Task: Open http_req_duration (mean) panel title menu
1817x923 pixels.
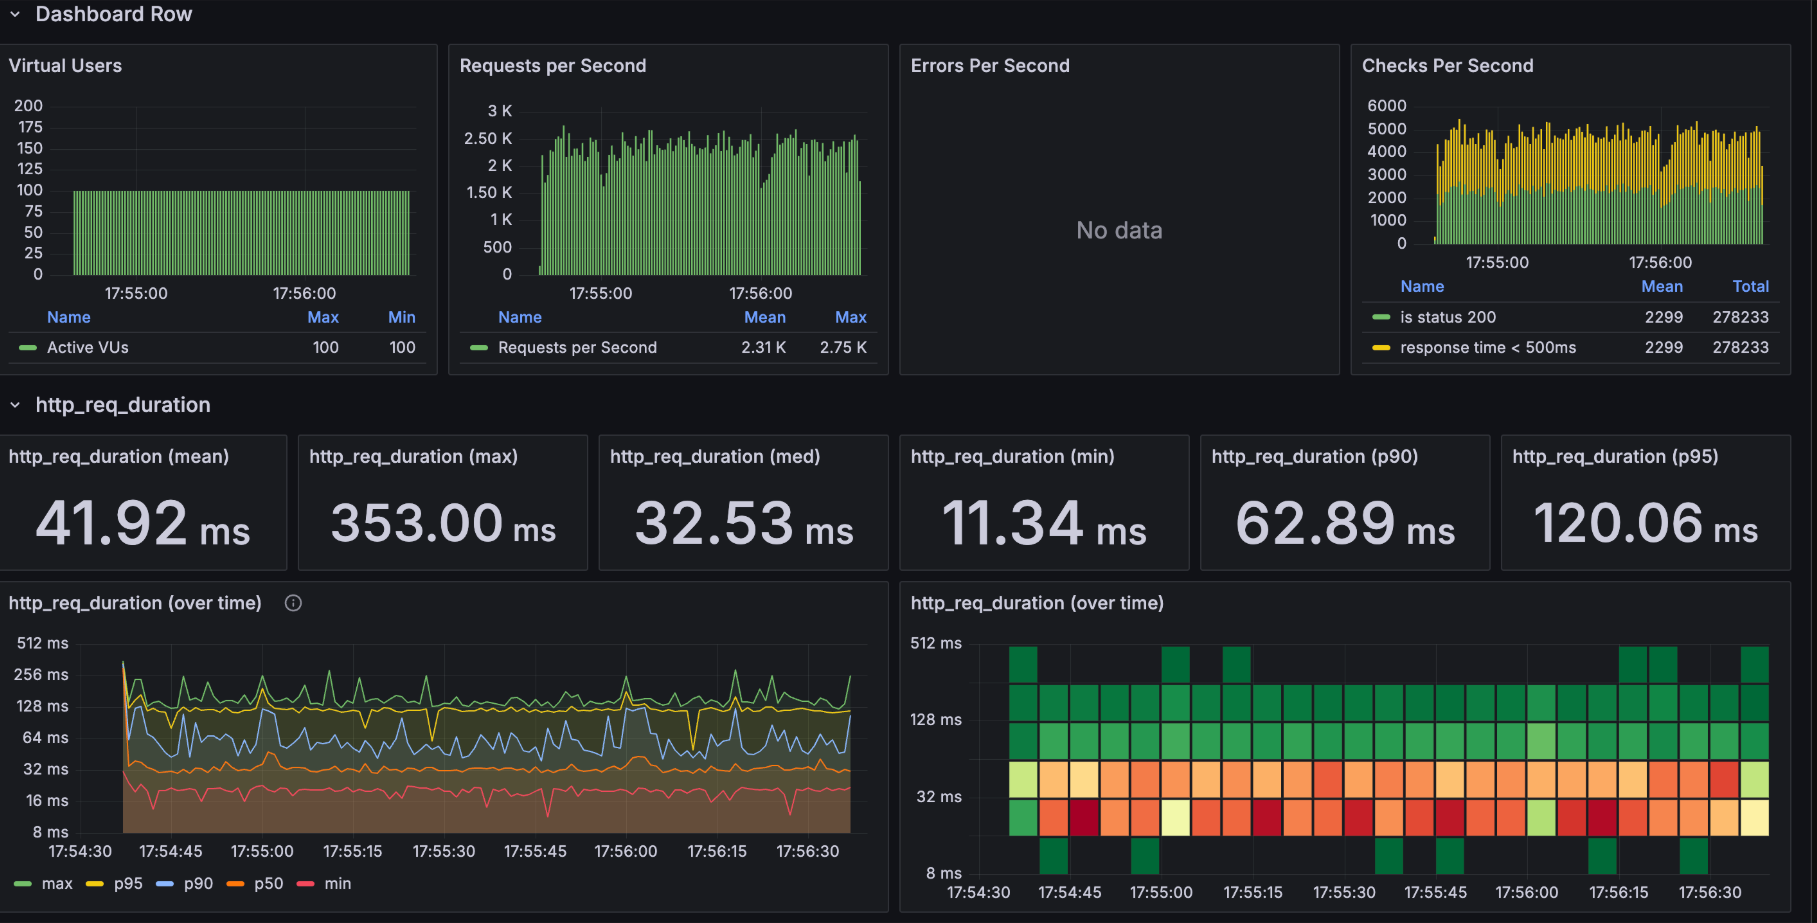Action: pyautogui.click(x=119, y=457)
